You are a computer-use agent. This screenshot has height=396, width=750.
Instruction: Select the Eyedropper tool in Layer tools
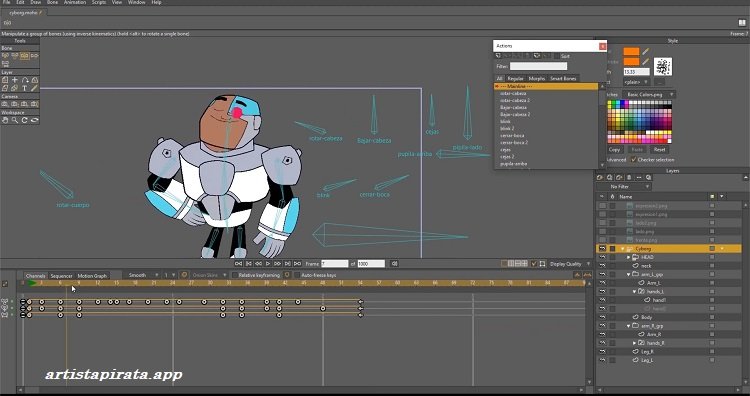[34, 88]
